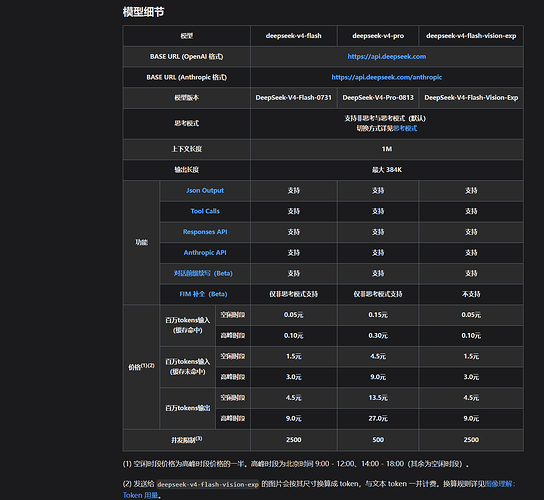Click the DeepSeek-V4-Pro-0813 version cell
Image resolution: width=544 pixels, height=500 pixels.
click(378, 98)
